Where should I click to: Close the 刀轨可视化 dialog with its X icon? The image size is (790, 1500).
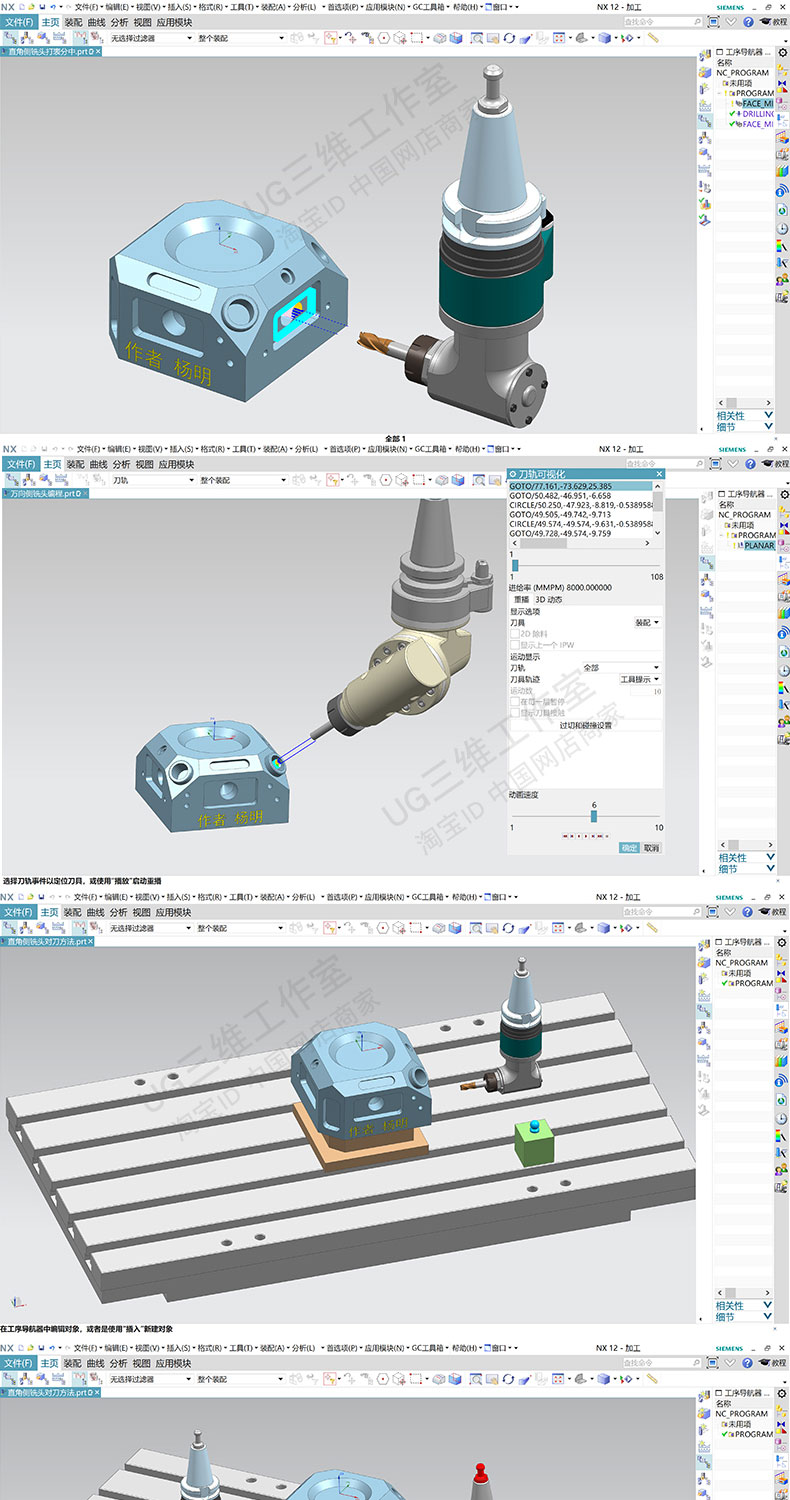pyautogui.click(x=659, y=474)
